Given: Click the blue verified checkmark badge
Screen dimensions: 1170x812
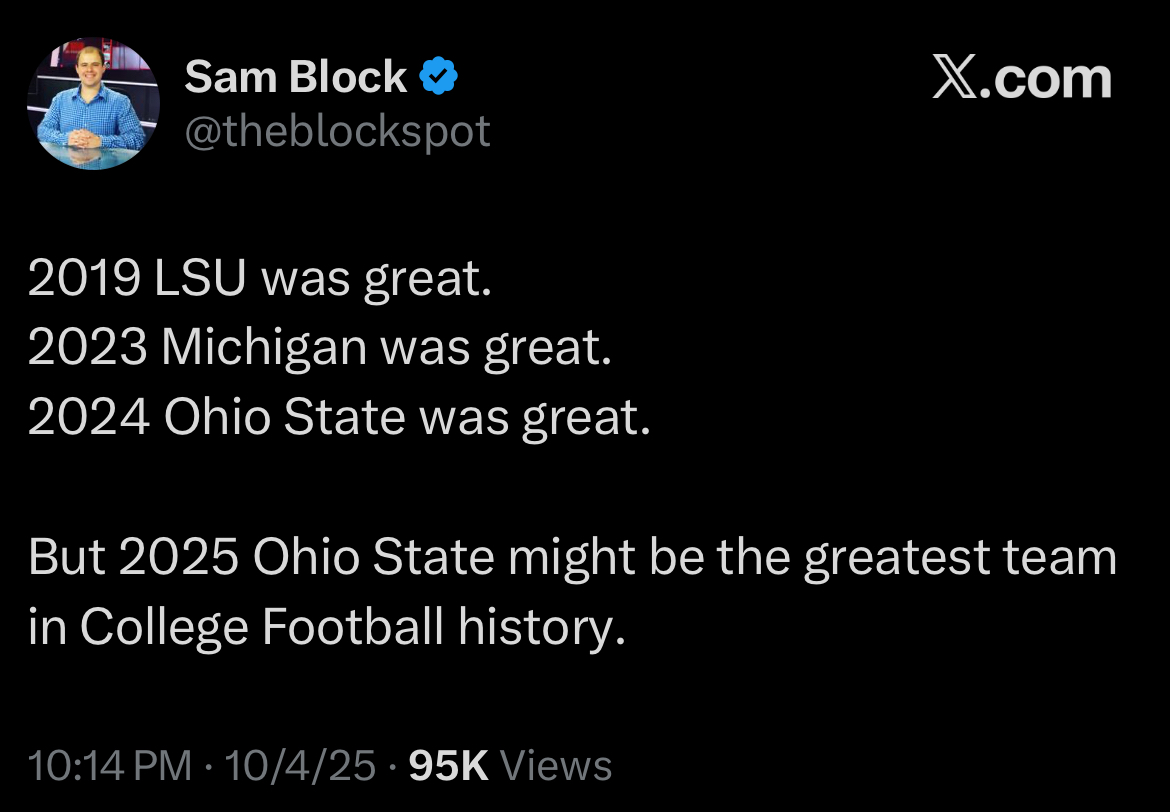Looking at the screenshot, I should click(x=439, y=77).
